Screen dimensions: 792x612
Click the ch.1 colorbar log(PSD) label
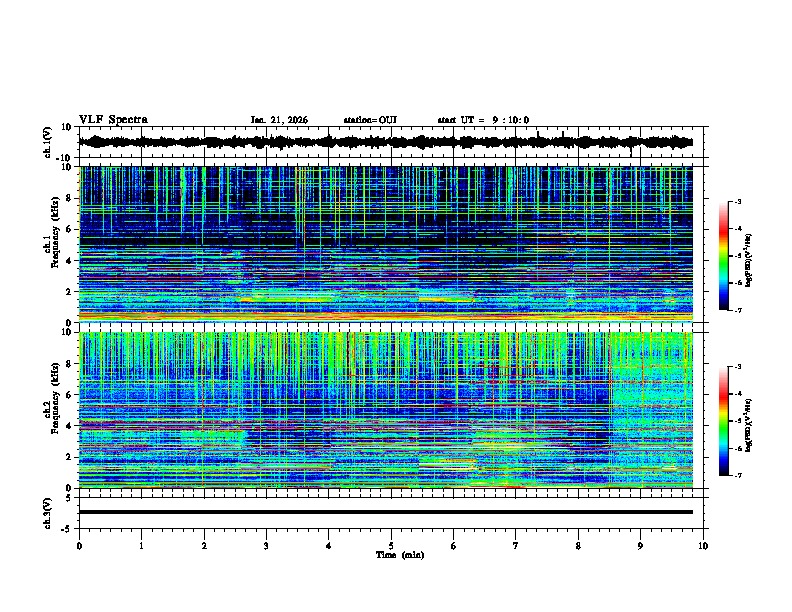click(x=749, y=261)
